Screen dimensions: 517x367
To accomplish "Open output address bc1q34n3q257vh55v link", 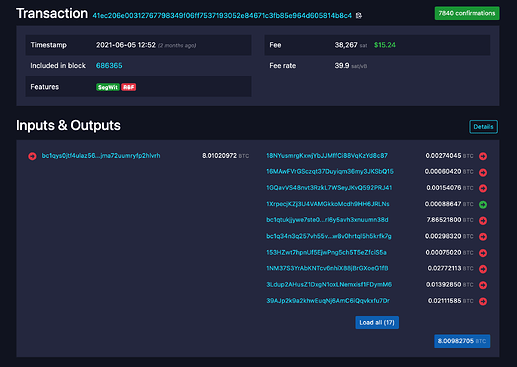I will pos(329,236).
